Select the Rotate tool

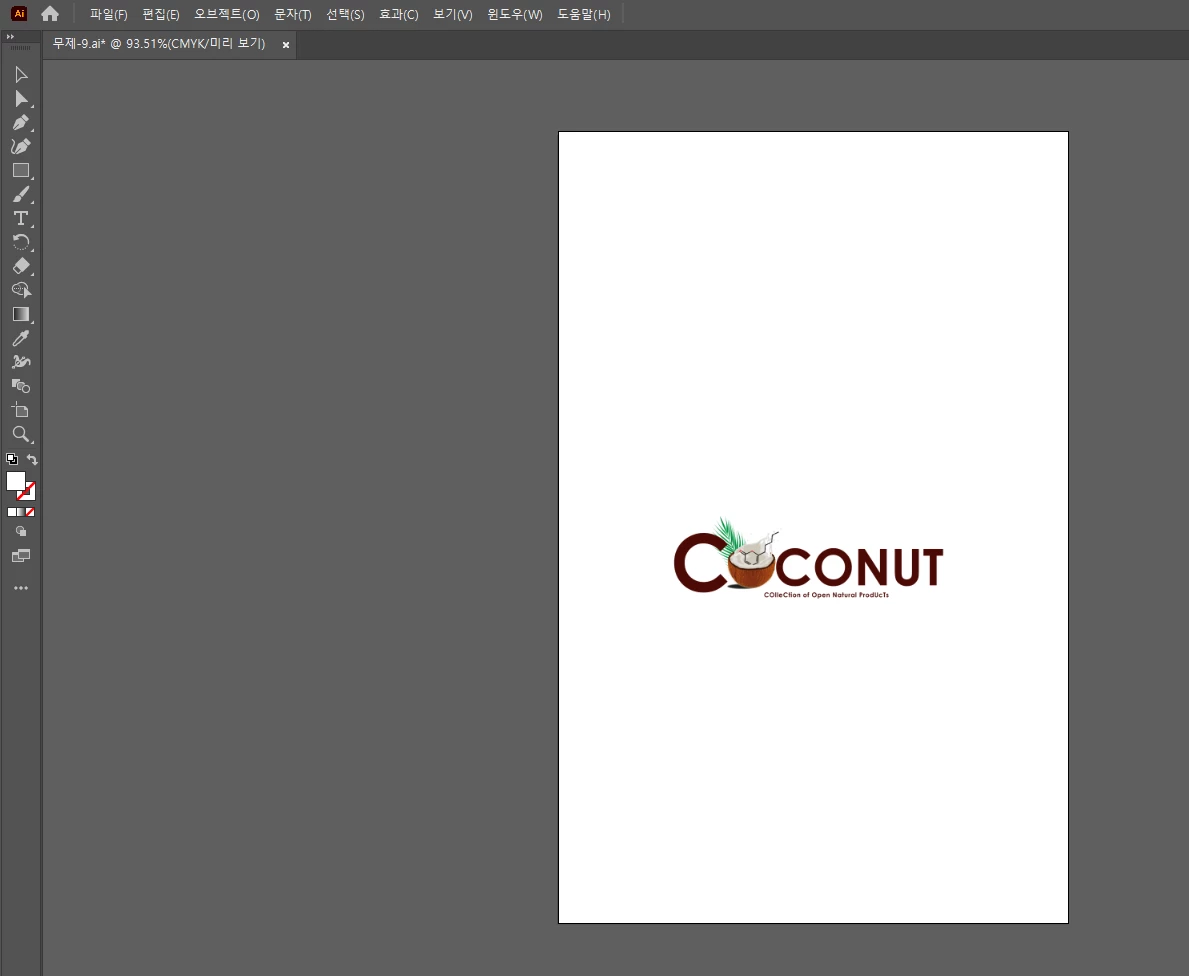click(x=21, y=243)
